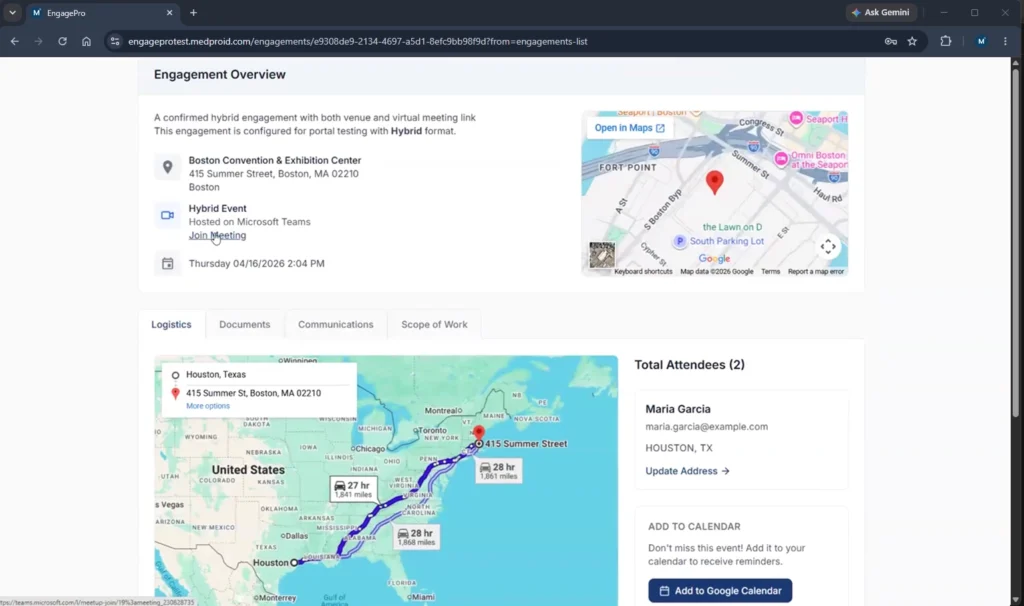This screenshot has width=1024, height=606.
Task: Click Boston Convention & Exhibition Center name
Action: 274,160
